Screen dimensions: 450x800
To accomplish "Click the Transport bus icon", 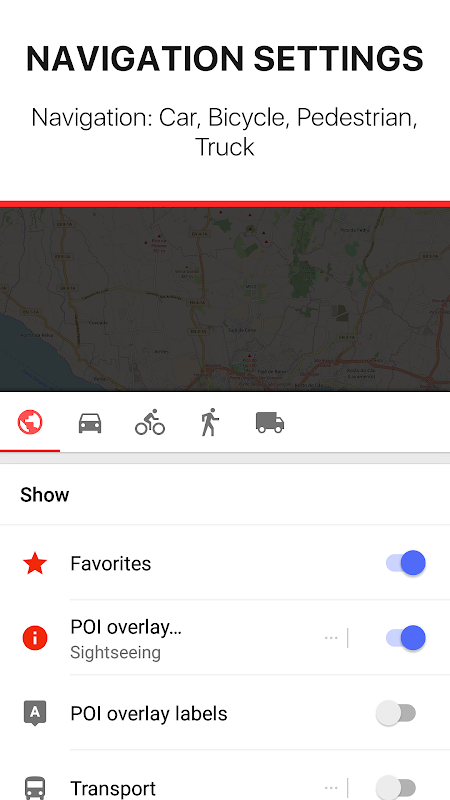I will coord(35,788).
